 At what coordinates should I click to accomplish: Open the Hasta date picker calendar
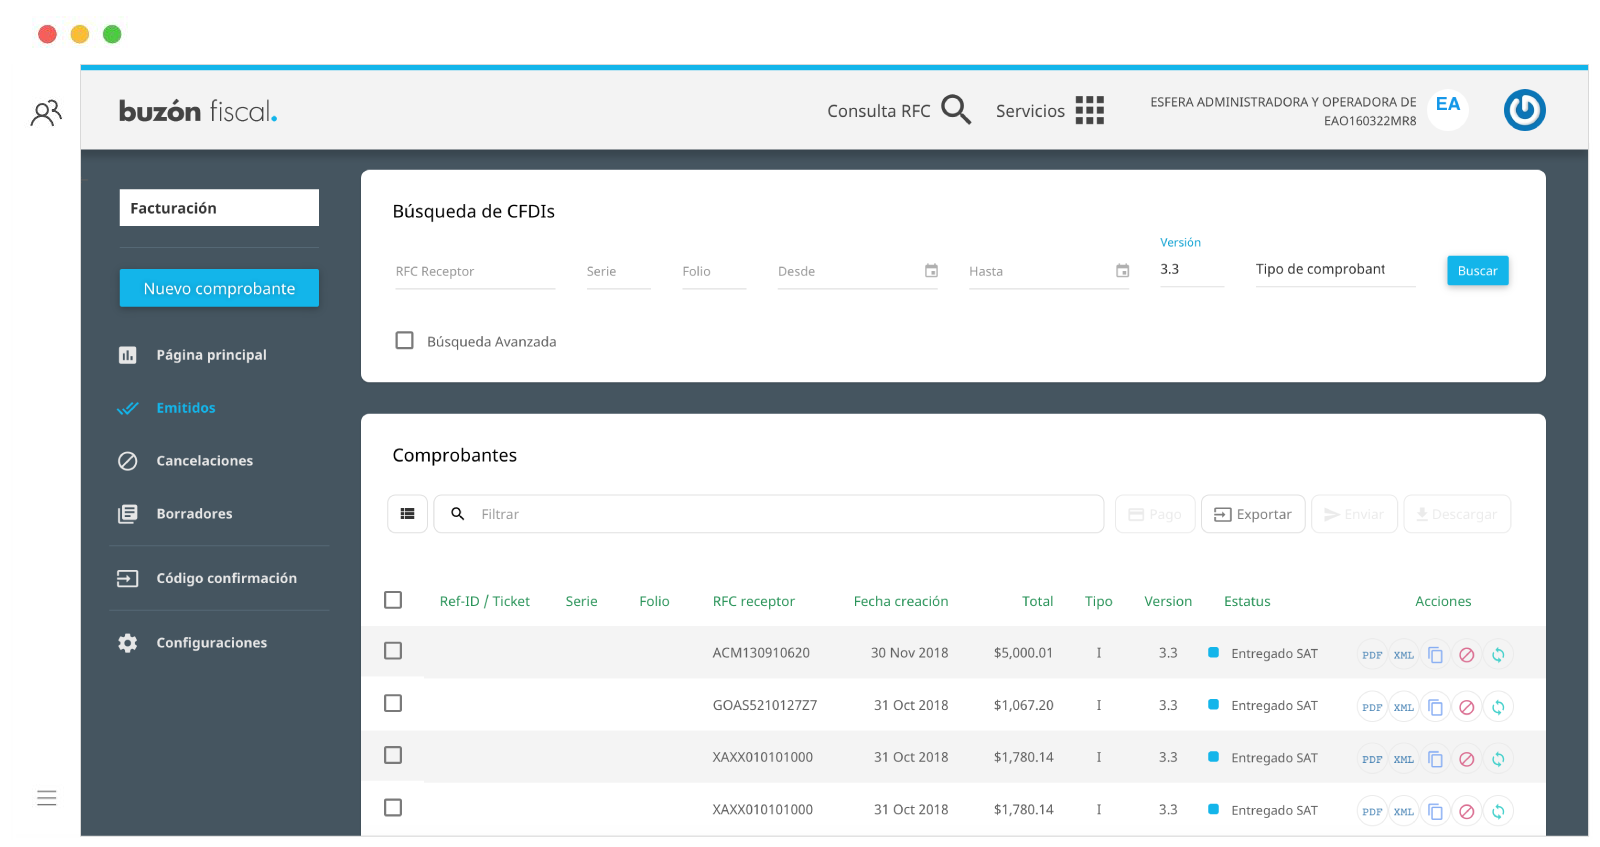tap(1122, 271)
